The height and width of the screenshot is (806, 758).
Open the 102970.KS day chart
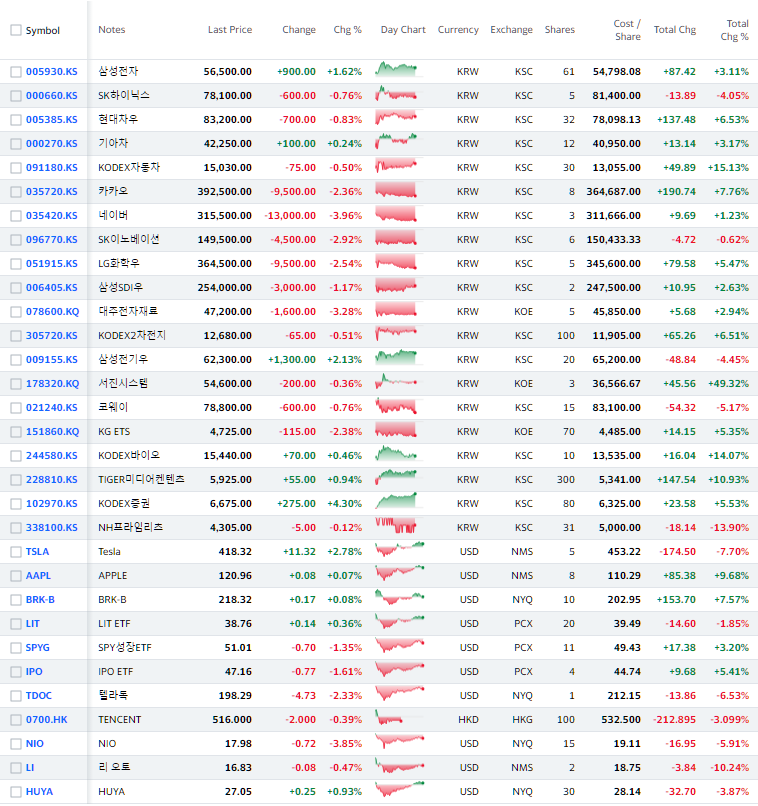coord(399,502)
